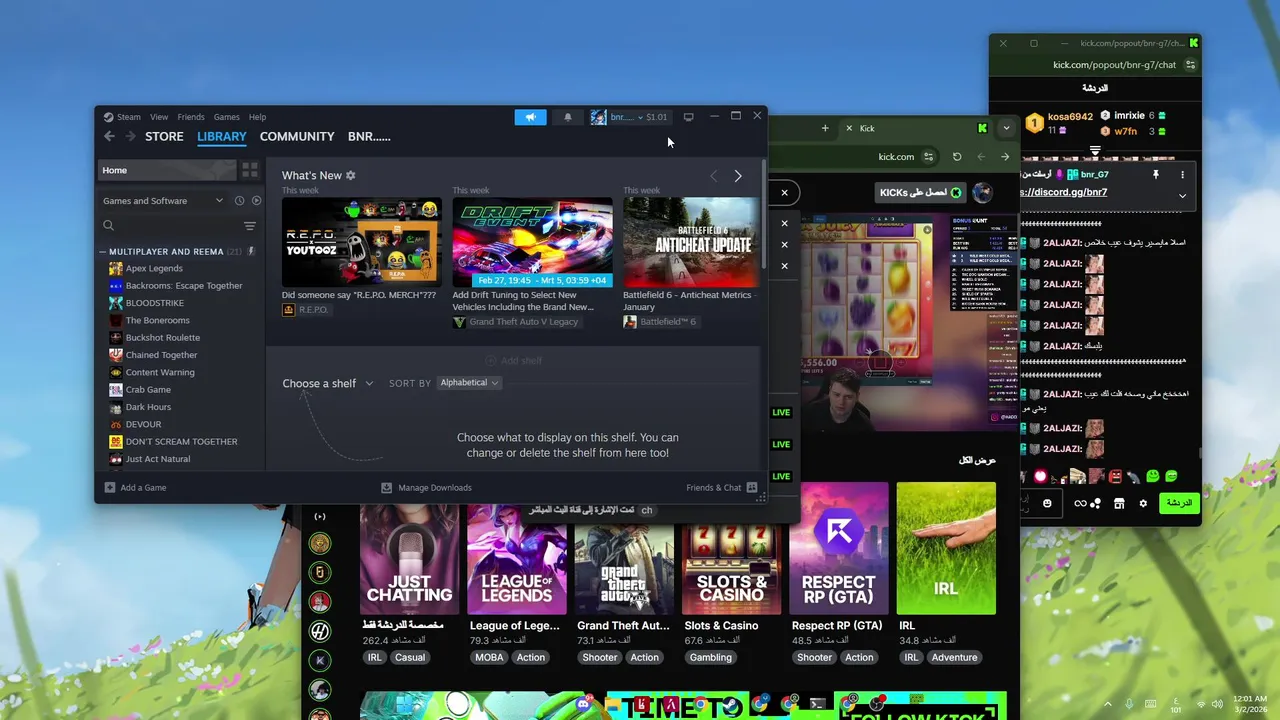
Task: Select Apex Legends in the library list
Action: [154, 268]
